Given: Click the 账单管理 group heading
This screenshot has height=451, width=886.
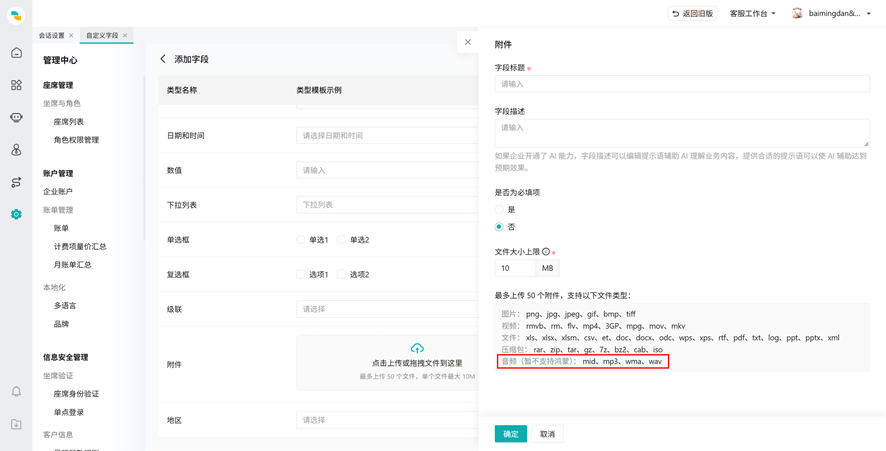Looking at the screenshot, I should 58,210.
